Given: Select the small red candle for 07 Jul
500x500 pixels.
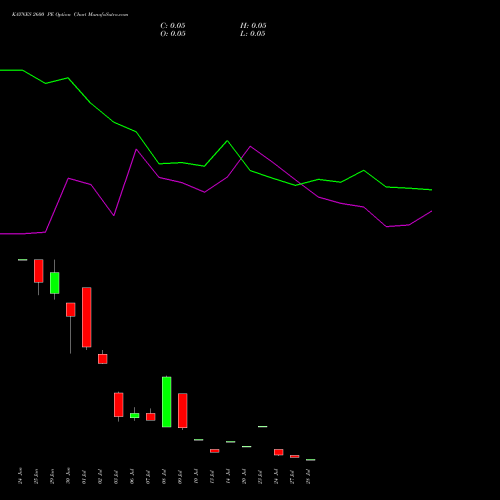Looking at the screenshot, I should tap(151, 417).
